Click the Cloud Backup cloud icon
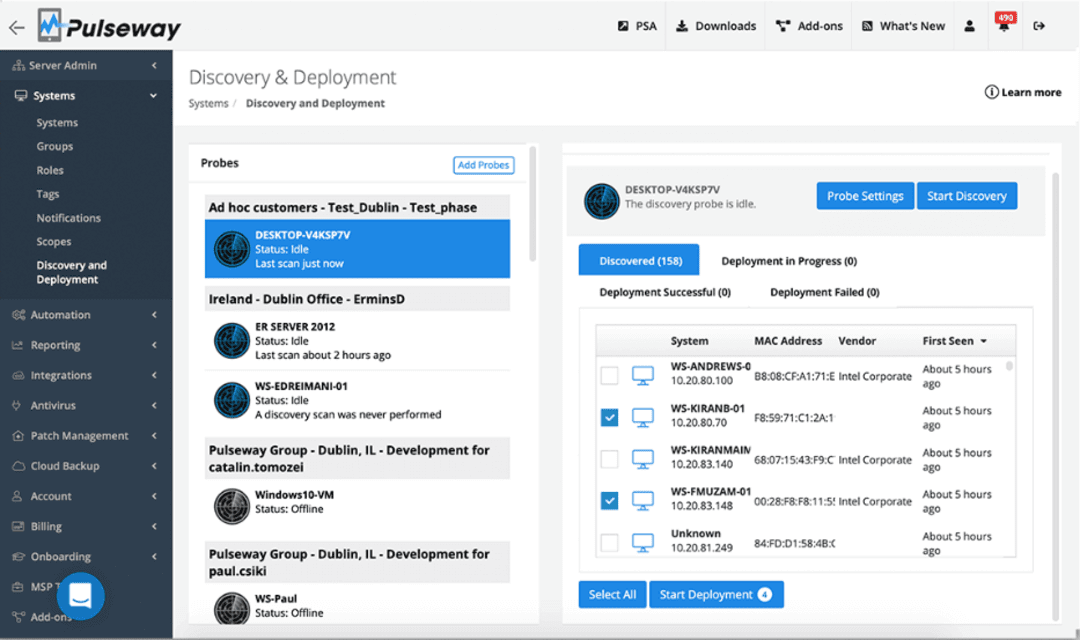Image resolution: width=1080 pixels, height=640 pixels. [18, 465]
